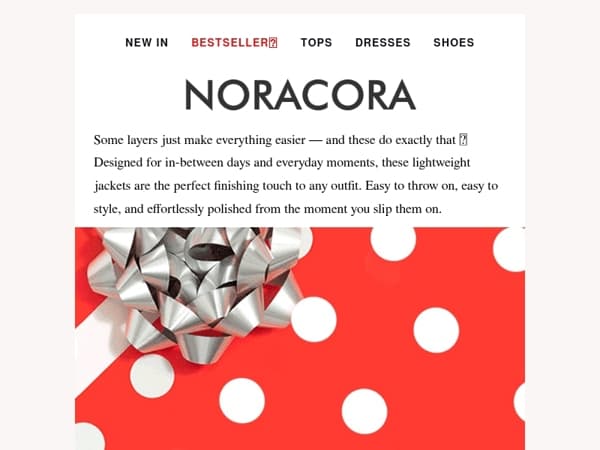
Task: Click the sentence starting 'Some layers just make'
Action: (280, 140)
